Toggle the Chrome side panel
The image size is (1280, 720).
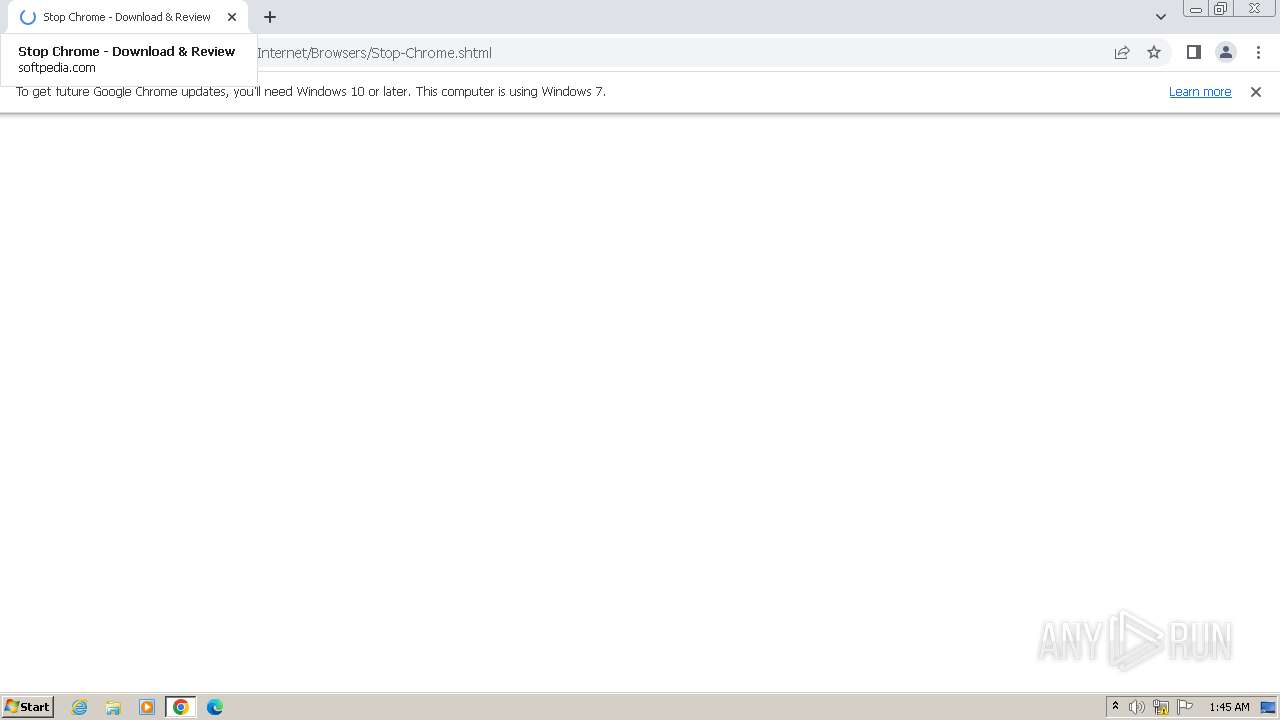[1193, 53]
